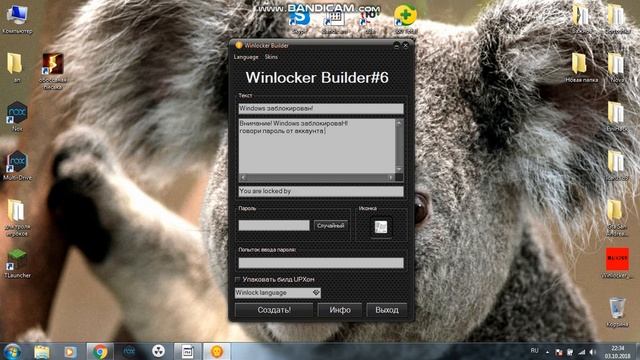Click inside the multiline message text area
Viewport: 640px width, 360px height.
coord(317,146)
